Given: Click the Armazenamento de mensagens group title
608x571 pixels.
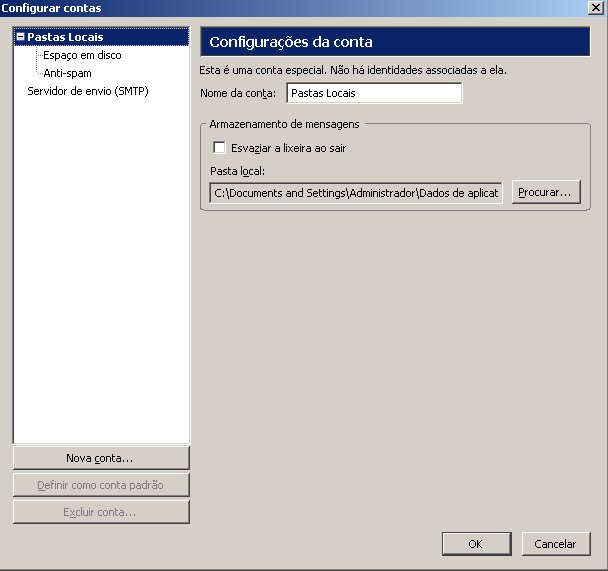Looking at the screenshot, I should (x=285, y=124).
